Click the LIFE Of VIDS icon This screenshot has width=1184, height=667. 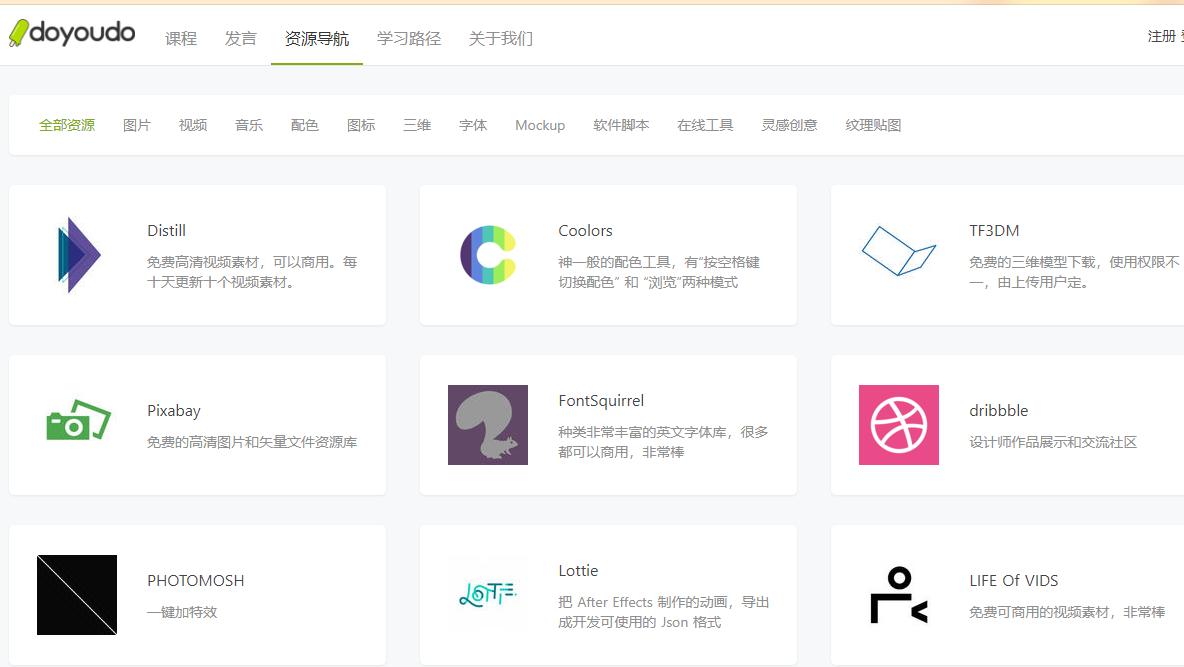click(x=898, y=594)
